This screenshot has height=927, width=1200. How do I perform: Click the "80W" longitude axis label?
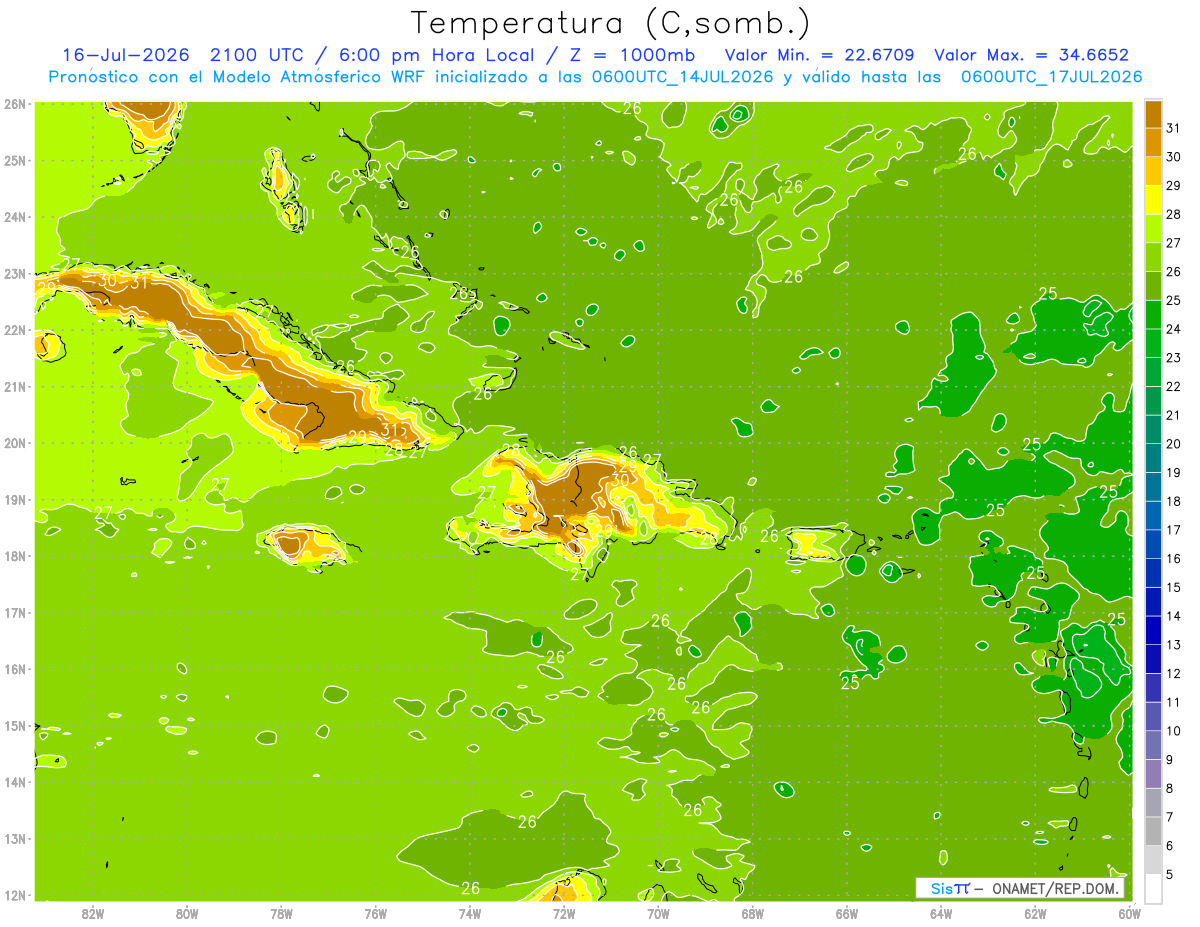pos(186,913)
